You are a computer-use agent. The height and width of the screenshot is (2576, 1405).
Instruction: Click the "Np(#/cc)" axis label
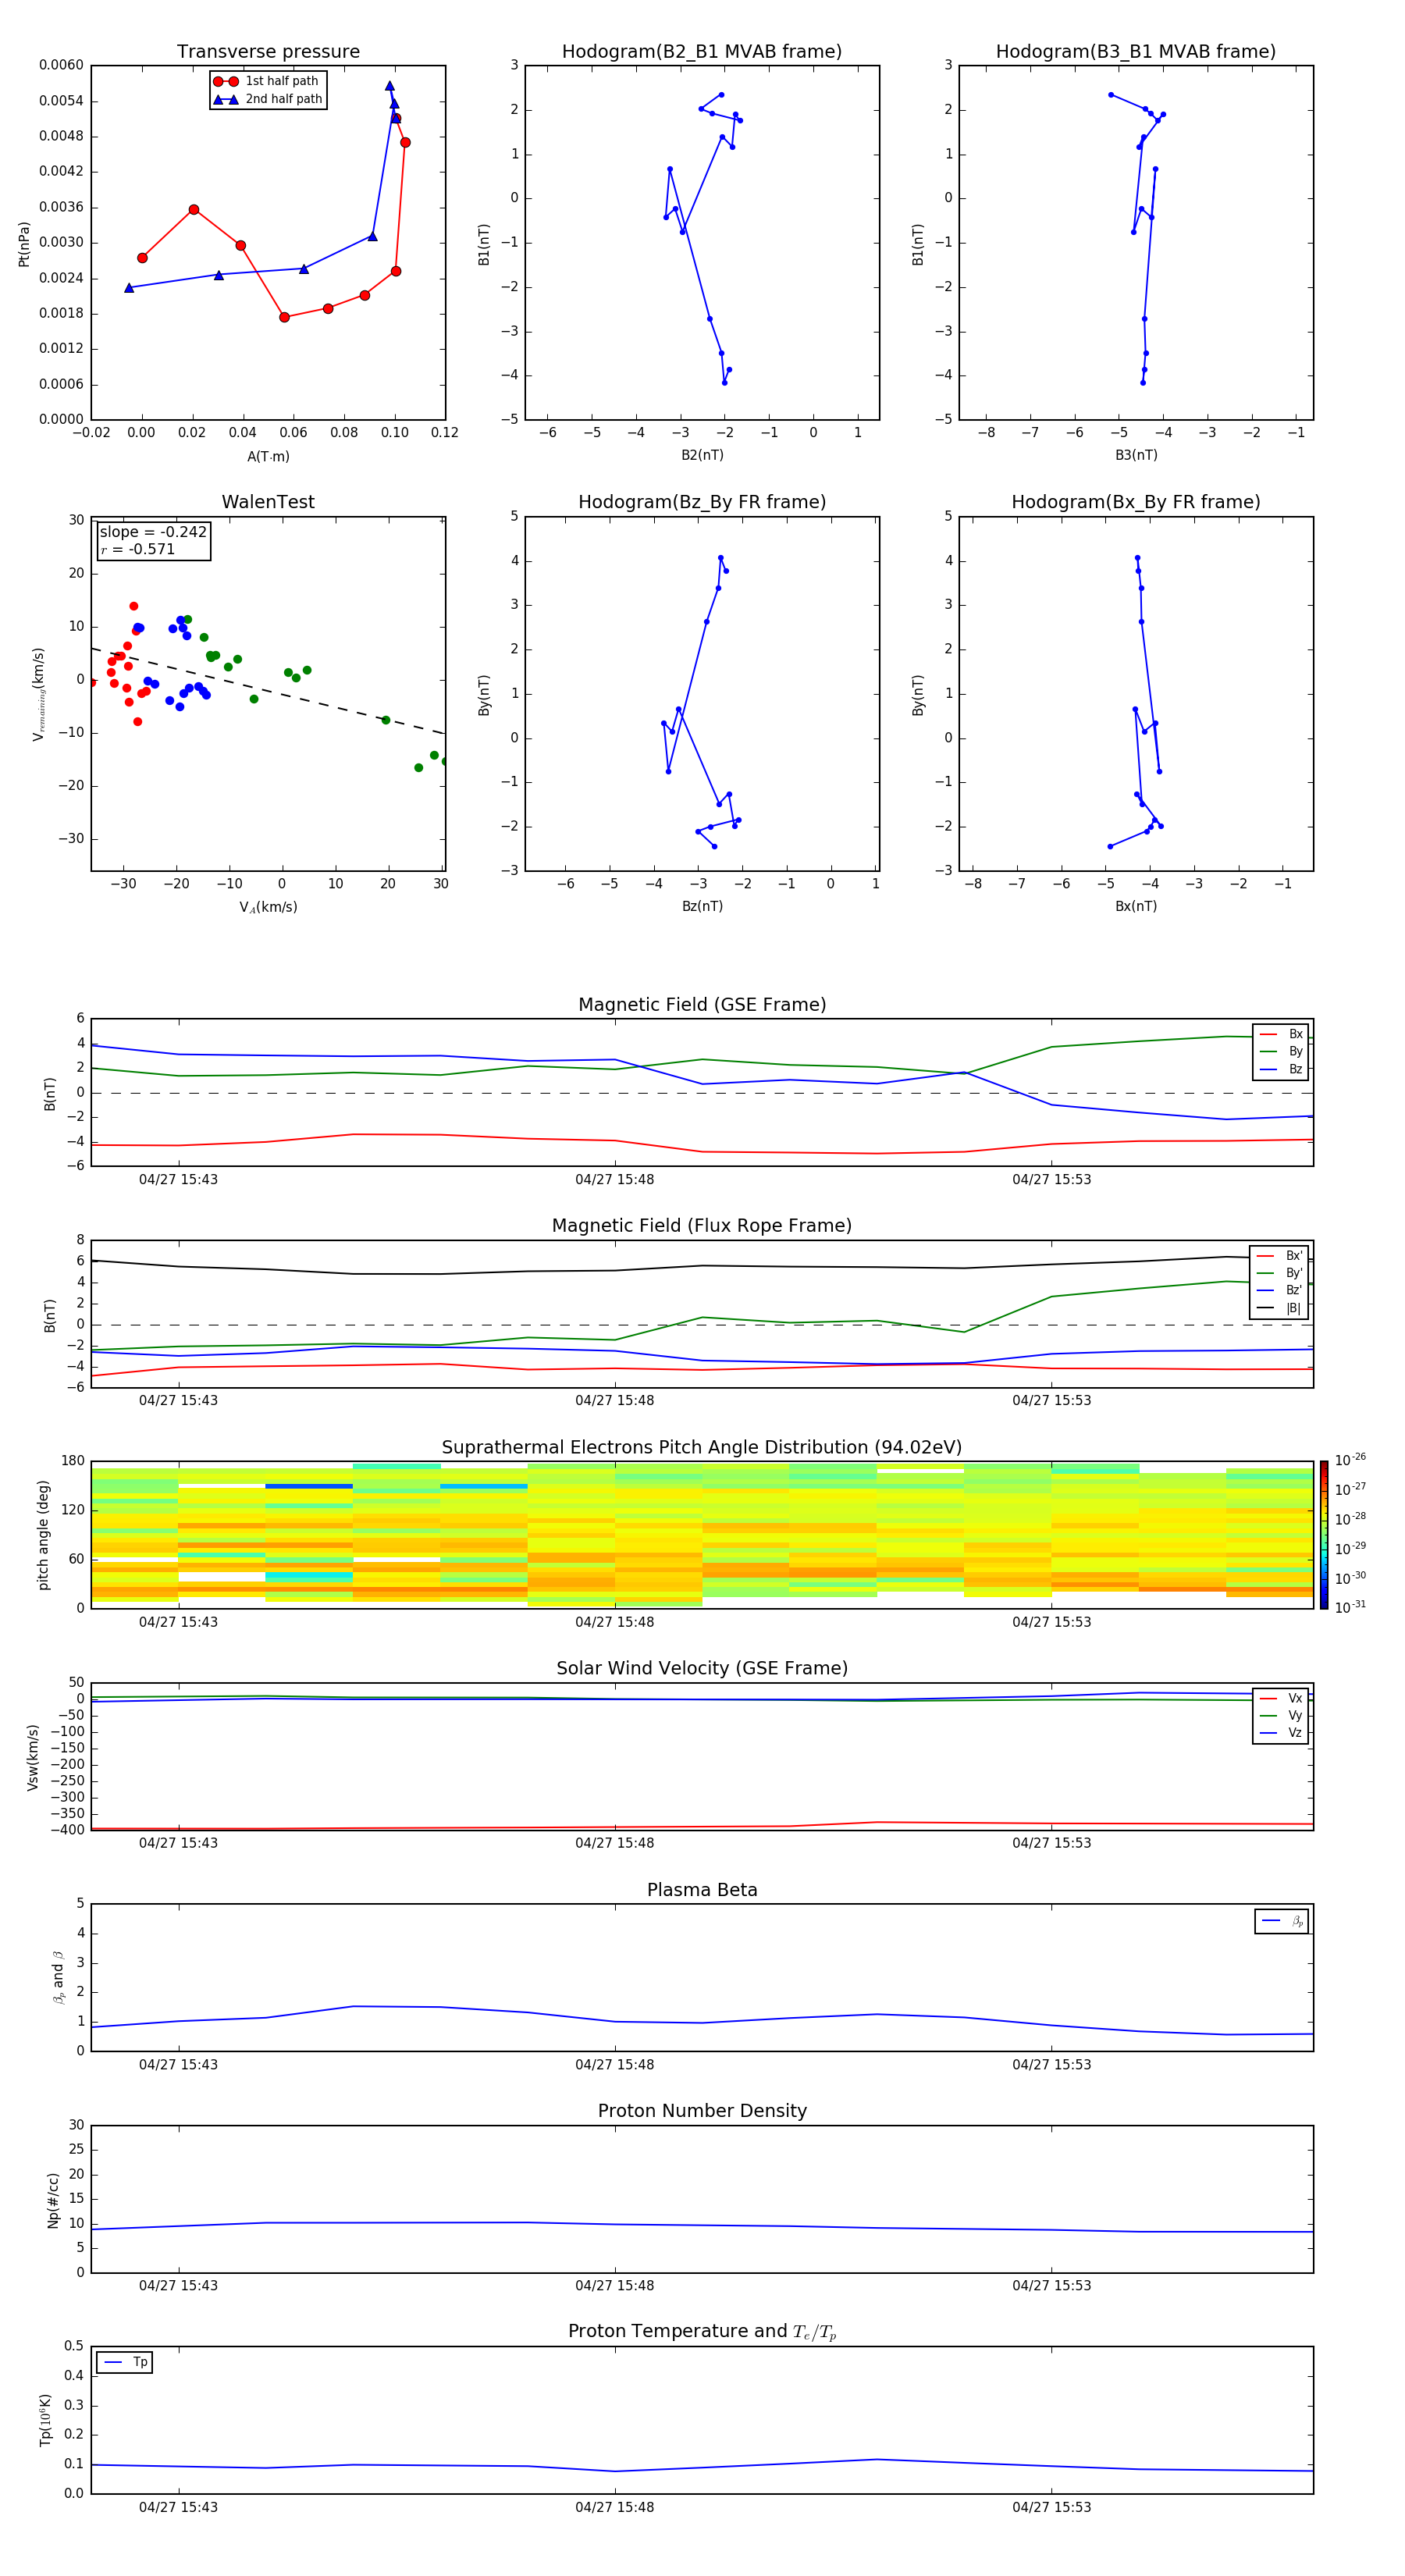pyautogui.click(x=53, y=2200)
